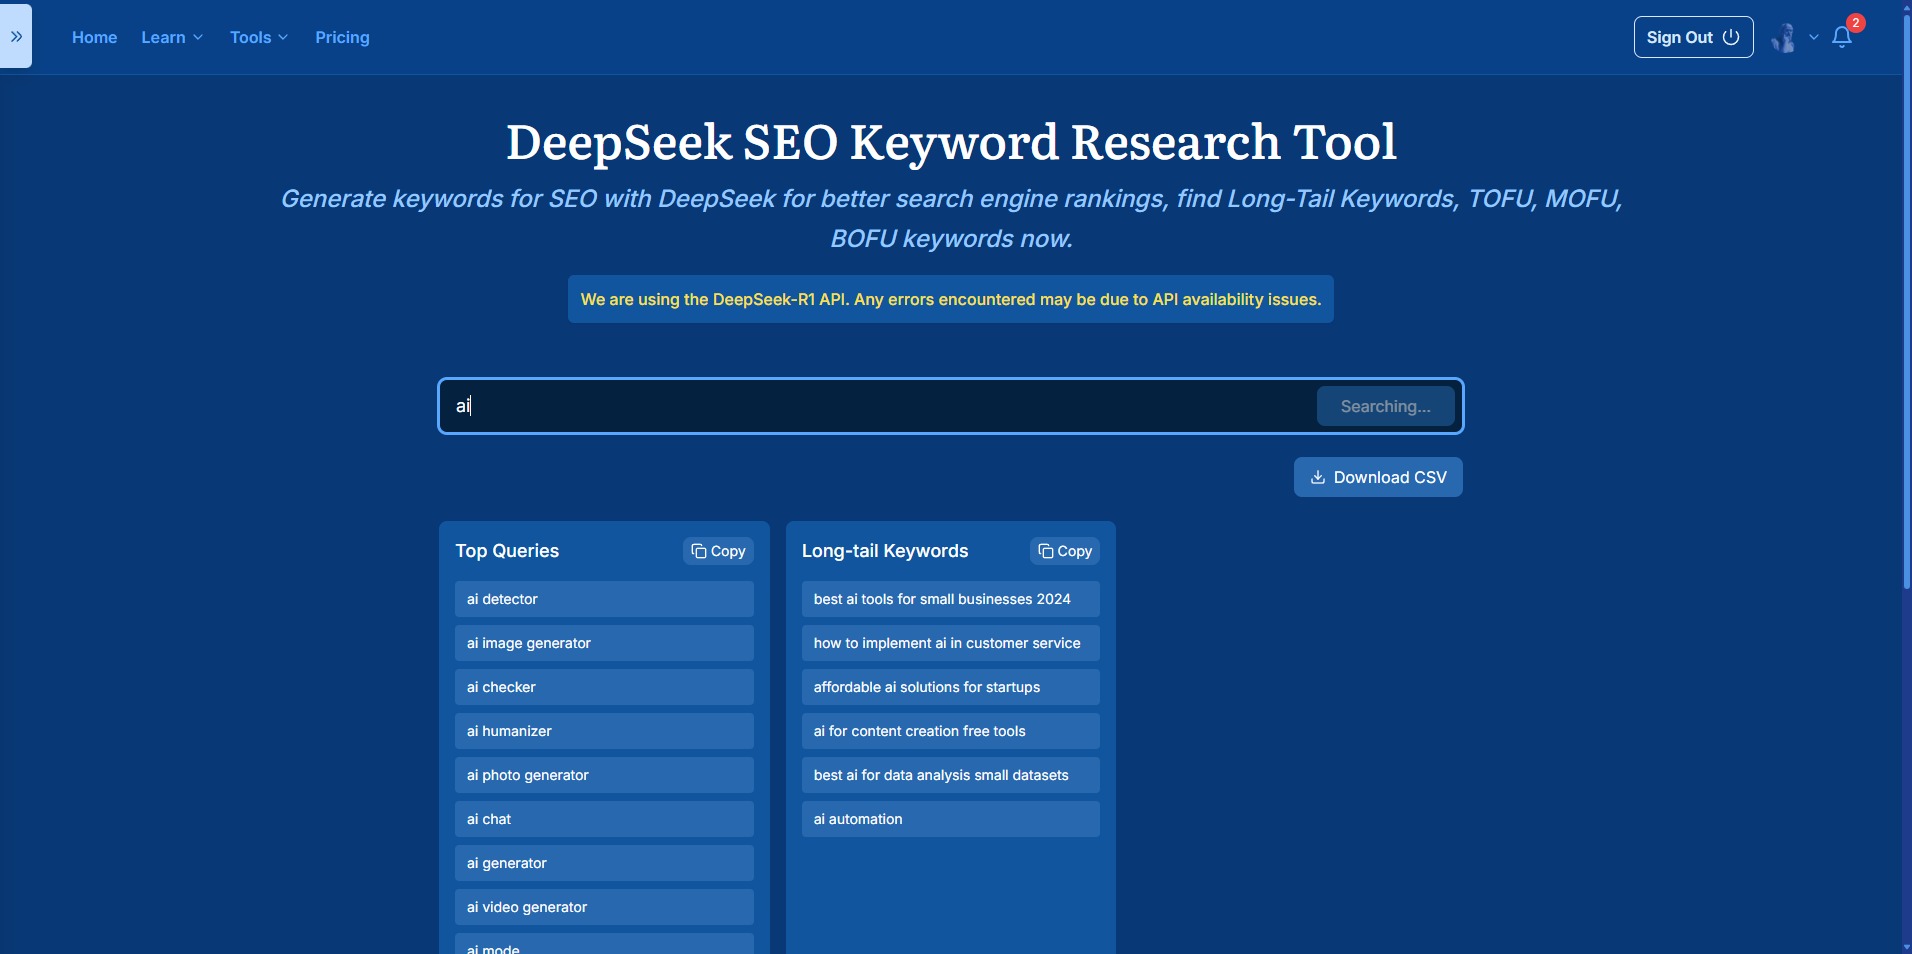The image size is (1912, 954).
Task: Click the page vertical scrollbar
Action: pyautogui.click(x=1907, y=300)
